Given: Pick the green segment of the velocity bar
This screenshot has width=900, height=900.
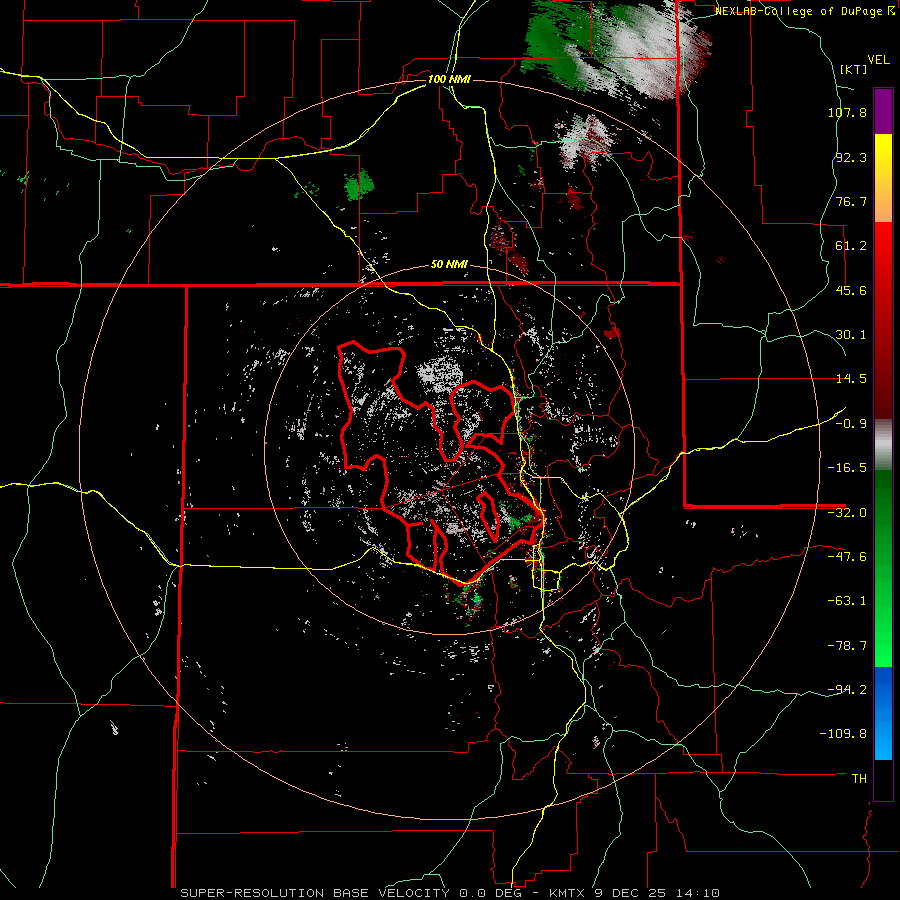Looking at the screenshot, I should [883, 568].
